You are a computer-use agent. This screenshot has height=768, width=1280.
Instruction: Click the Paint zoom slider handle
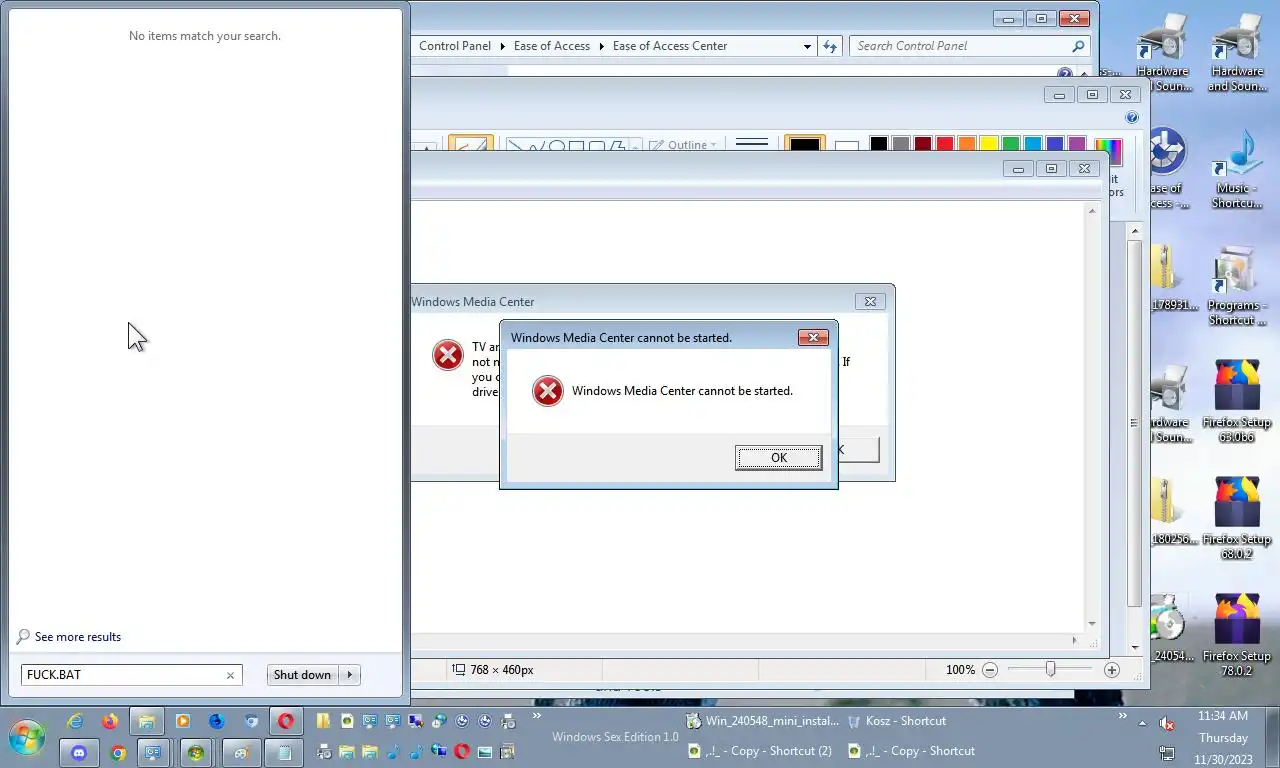tap(1050, 670)
